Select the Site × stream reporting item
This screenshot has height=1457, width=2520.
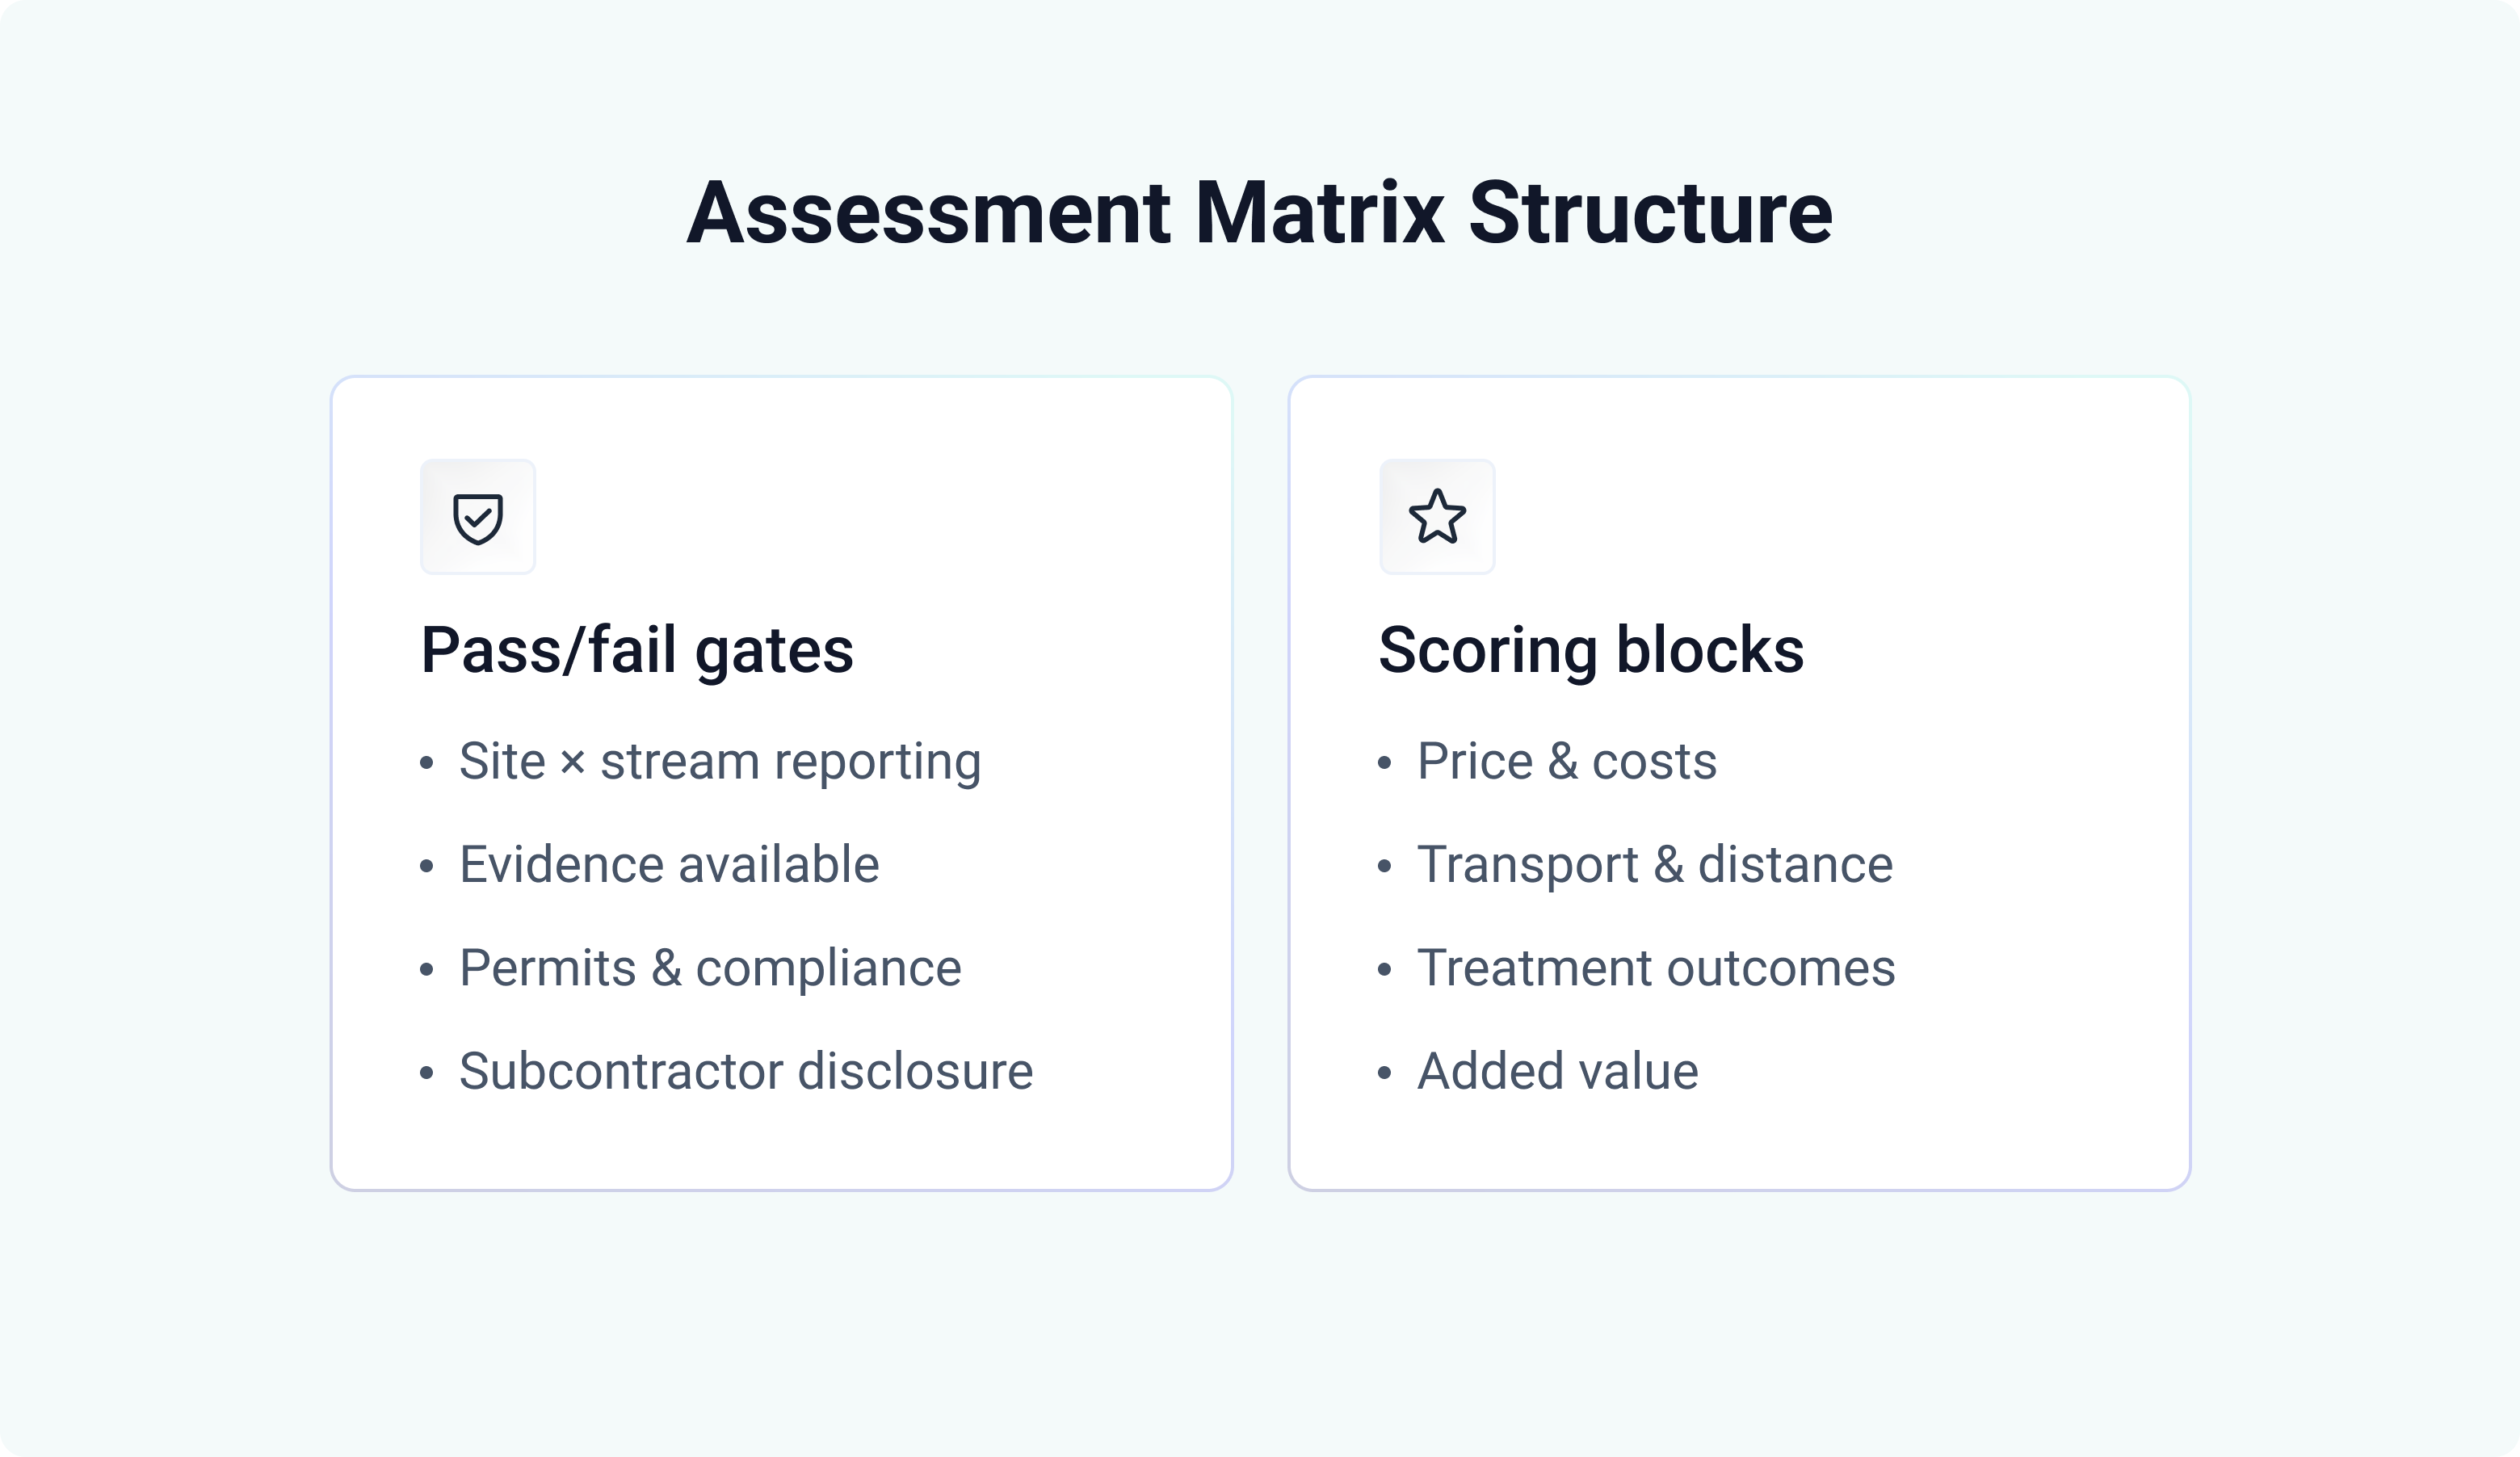coord(720,762)
